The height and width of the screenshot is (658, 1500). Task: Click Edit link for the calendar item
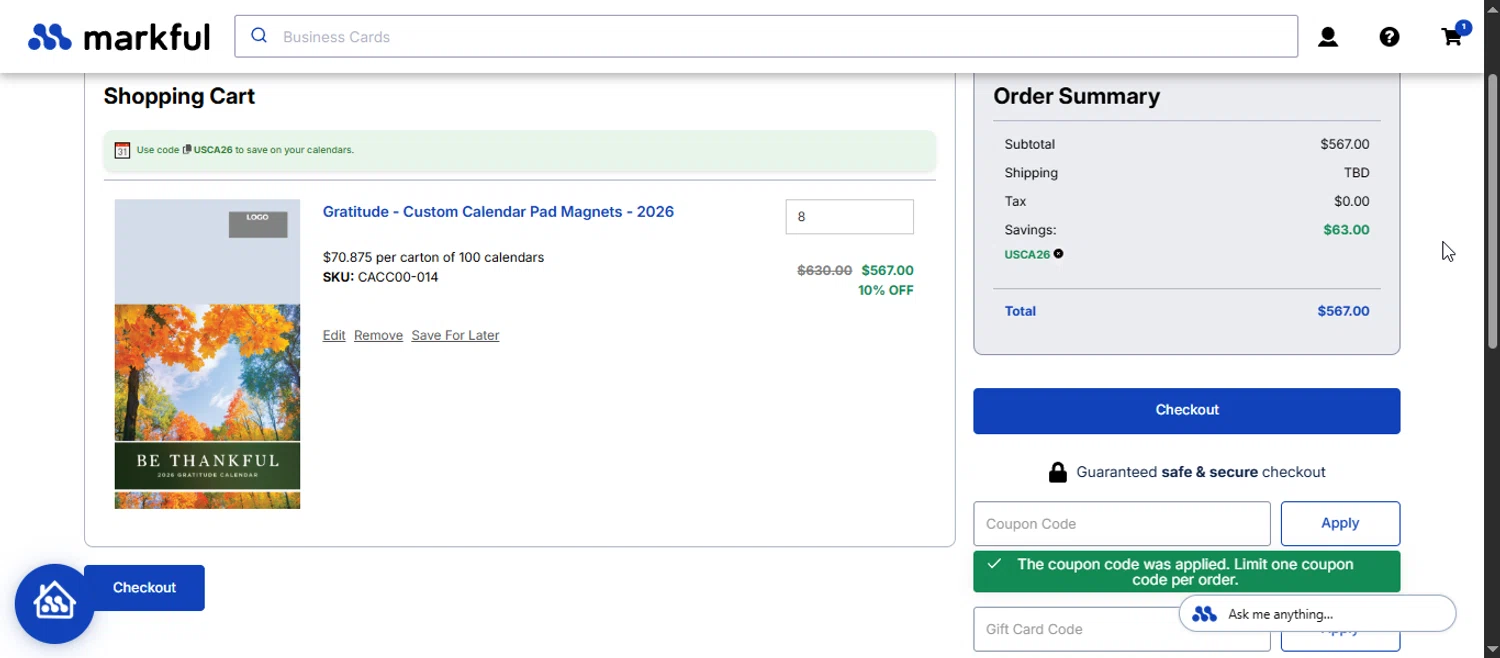(334, 336)
